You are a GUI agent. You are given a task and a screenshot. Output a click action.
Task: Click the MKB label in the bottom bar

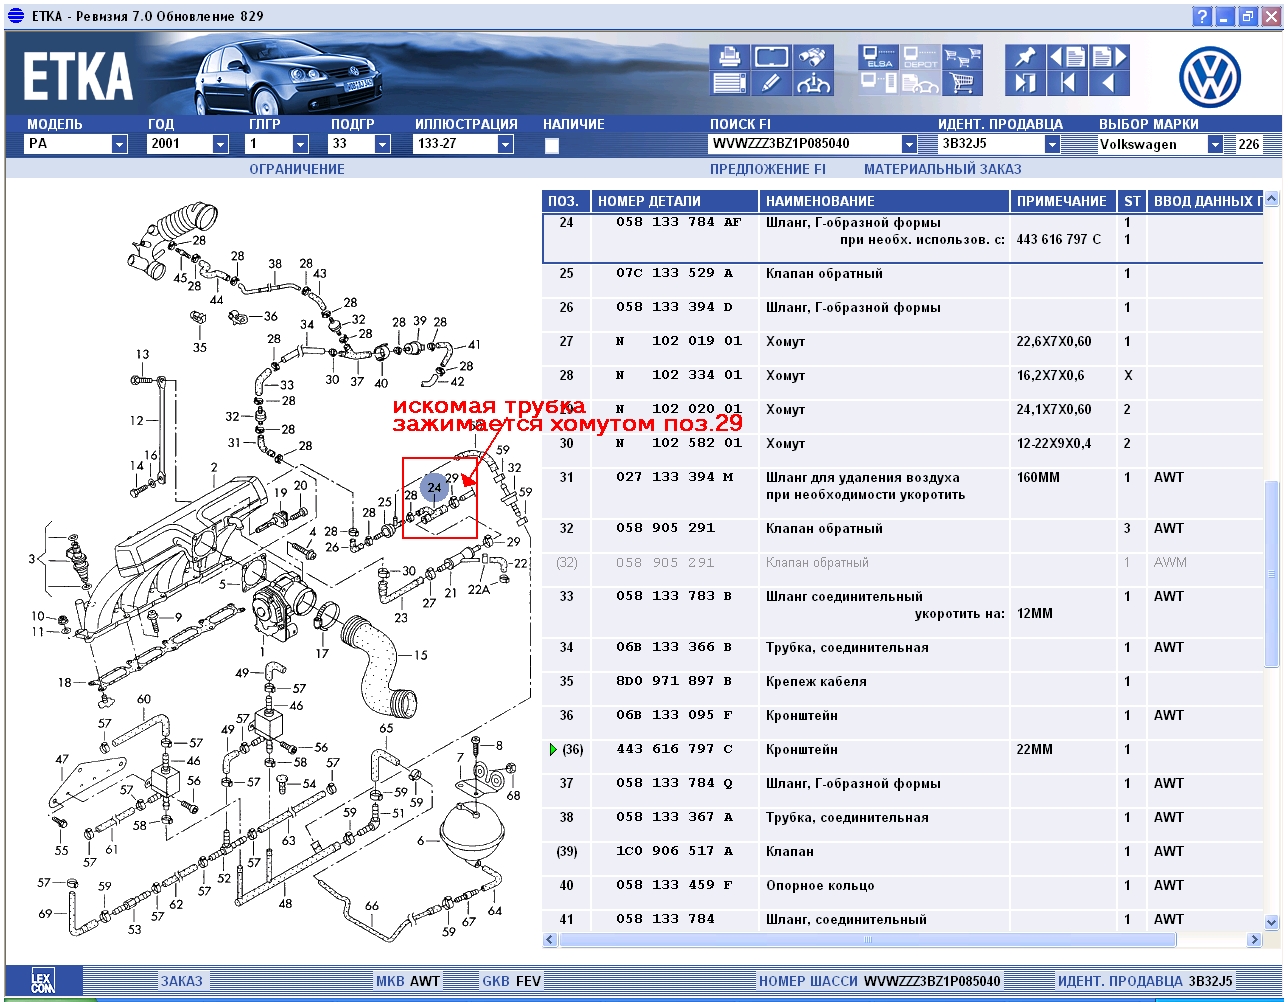point(390,981)
